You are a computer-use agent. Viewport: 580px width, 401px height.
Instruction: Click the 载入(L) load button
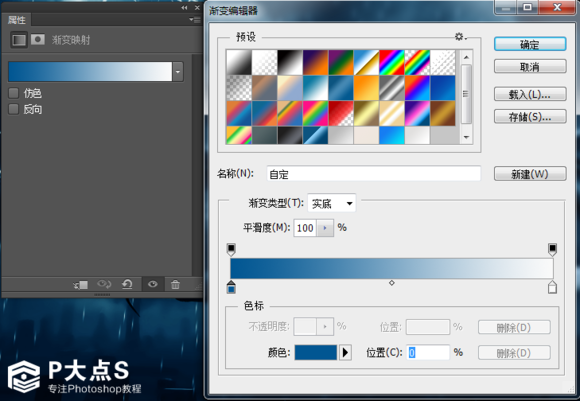coord(530,94)
